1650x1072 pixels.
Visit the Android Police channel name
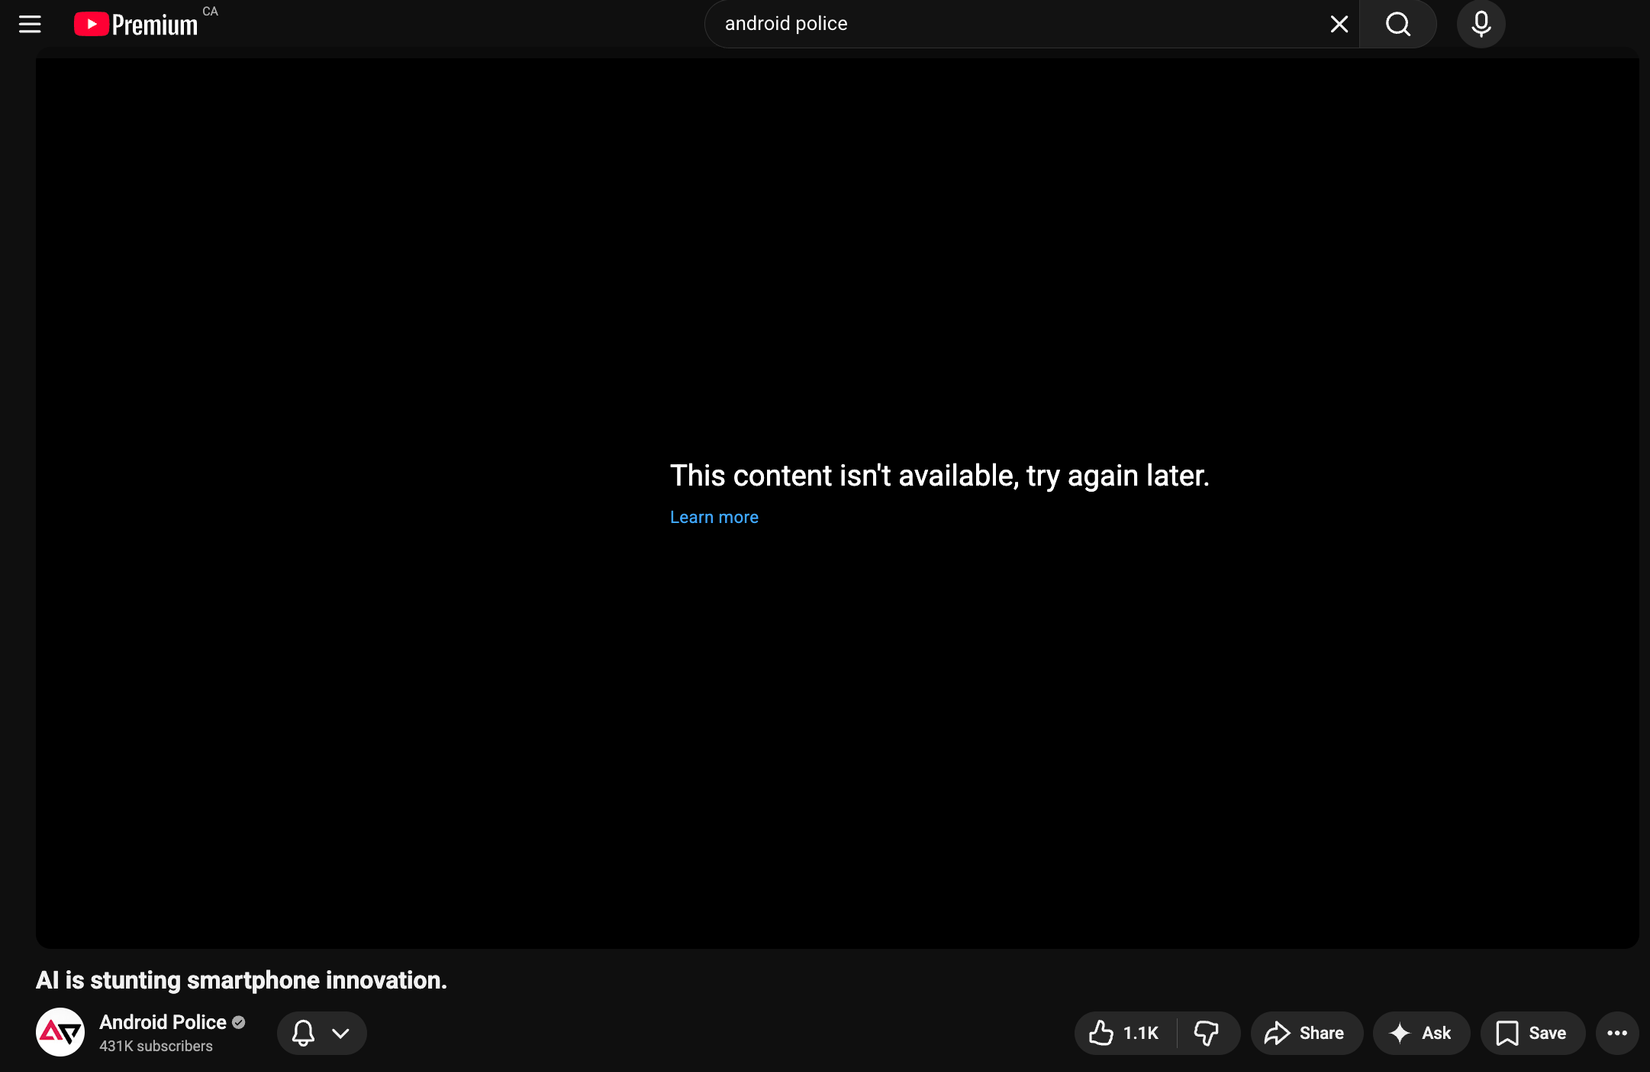pos(162,1022)
